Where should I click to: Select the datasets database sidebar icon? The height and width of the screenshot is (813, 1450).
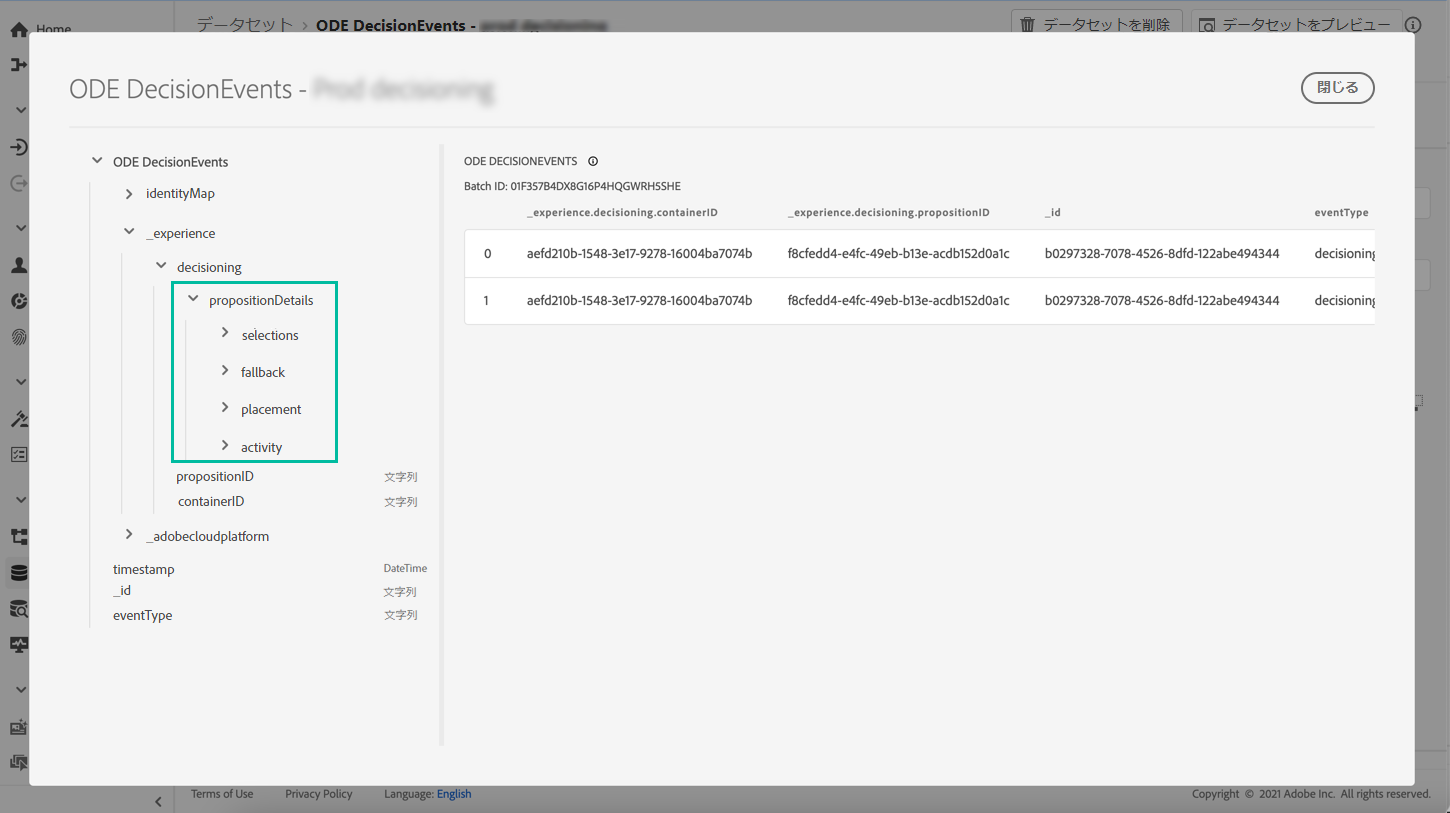pyautogui.click(x=18, y=573)
